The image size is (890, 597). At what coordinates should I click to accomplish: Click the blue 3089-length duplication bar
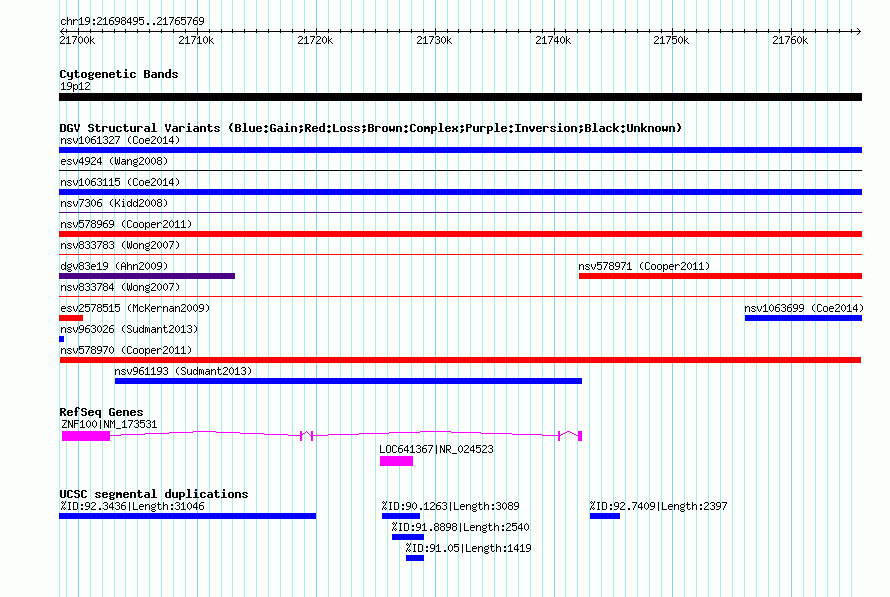pyautogui.click(x=401, y=516)
